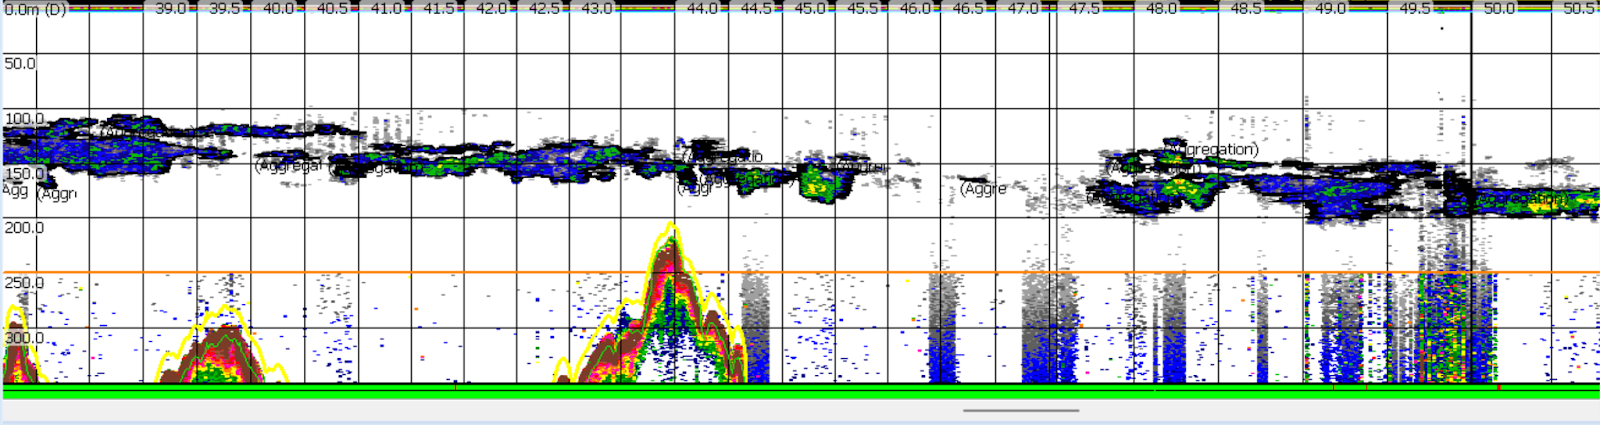
Task: Grab the horizontal scrollbar thumb below the echogram
Action: tap(1021, 410)
